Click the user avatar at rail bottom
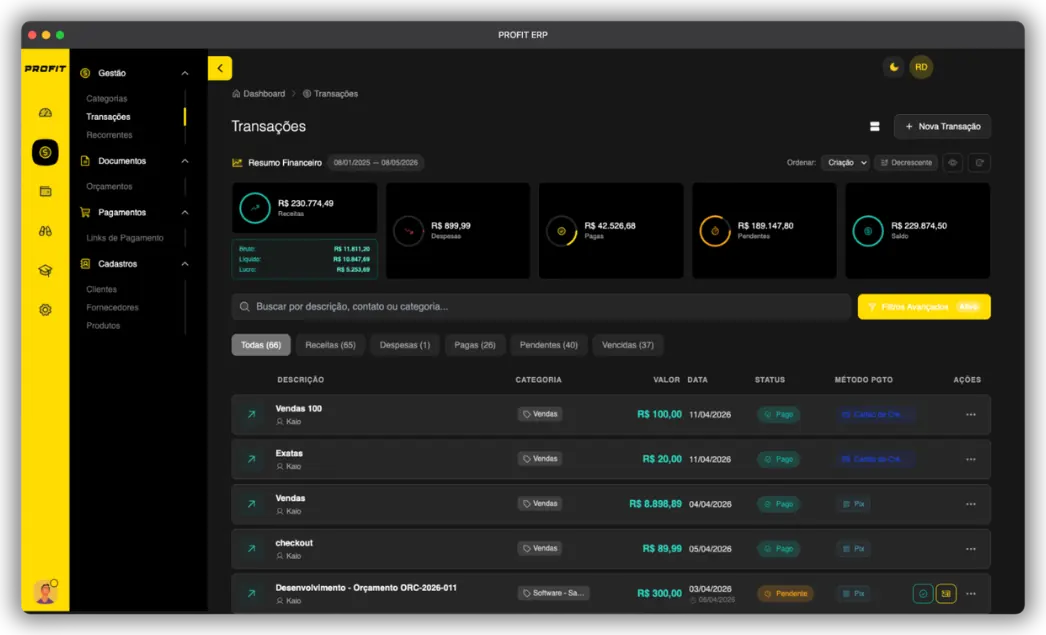Viewport: 1046px width, 635px height. click(45, 592)
